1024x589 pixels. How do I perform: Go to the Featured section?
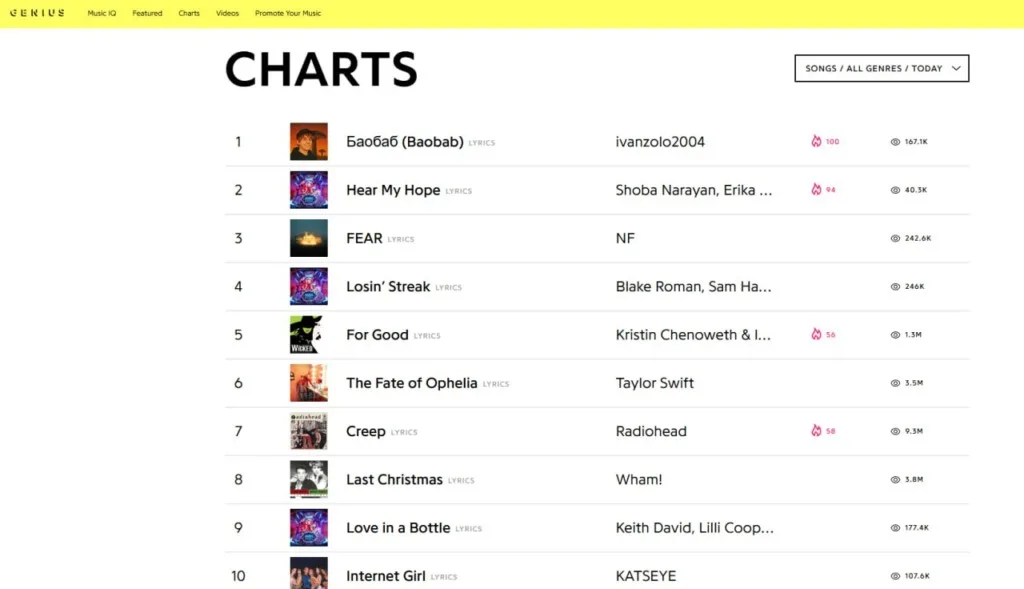click(x=147, y=14)
